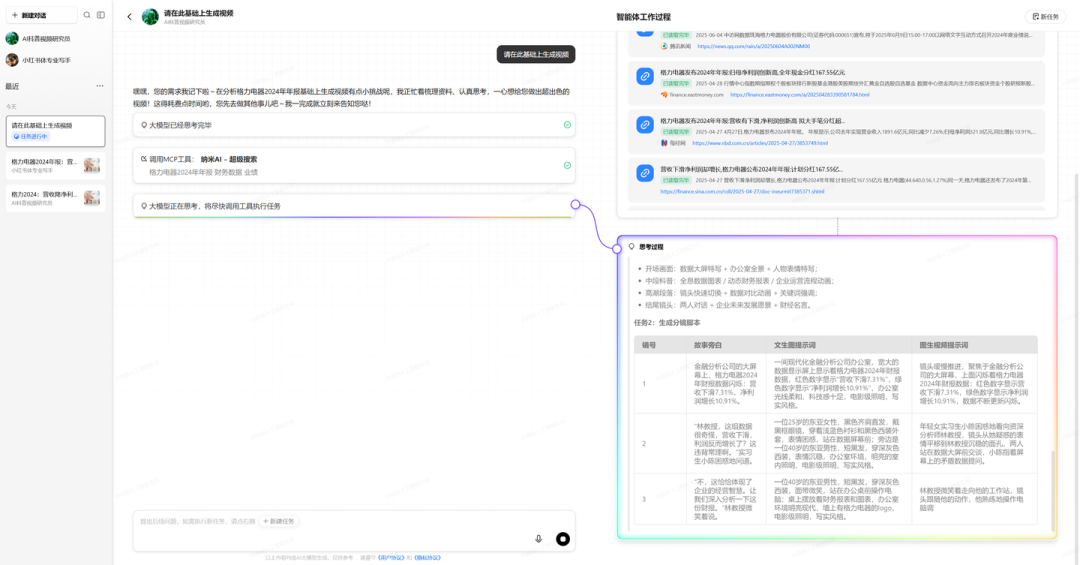Click the 今天 label in sidebar
The width and height of the screenshot is (1080, 565).
click(x=11, y=106)
